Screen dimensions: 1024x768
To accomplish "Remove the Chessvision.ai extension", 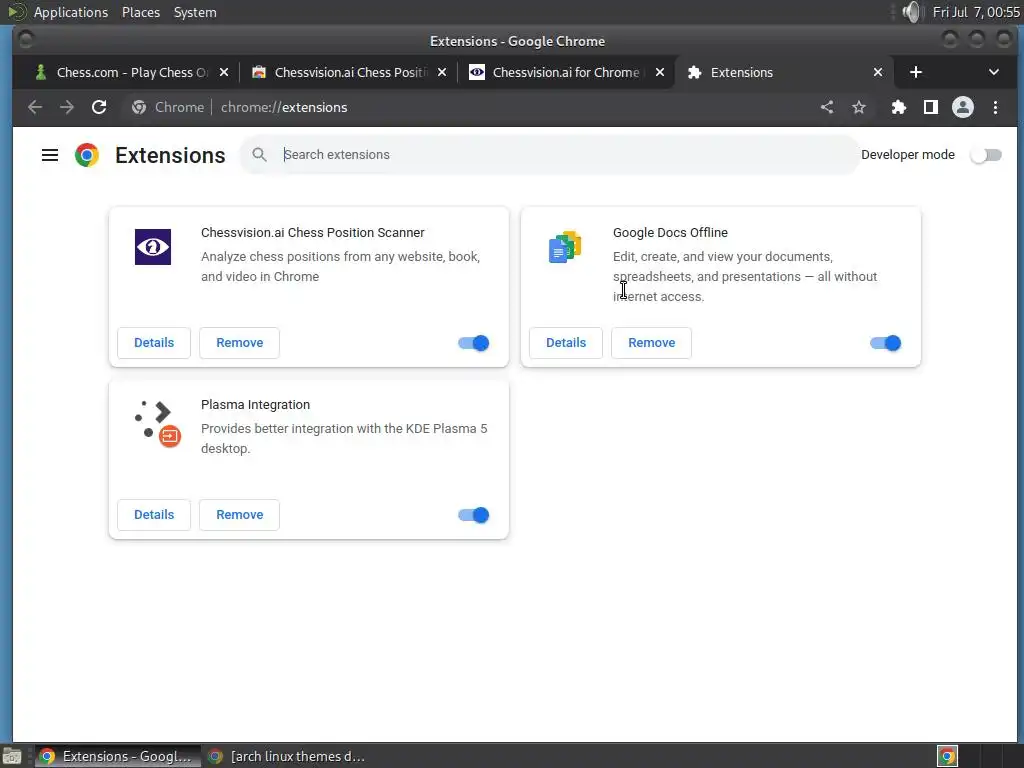I will [240, 343].
